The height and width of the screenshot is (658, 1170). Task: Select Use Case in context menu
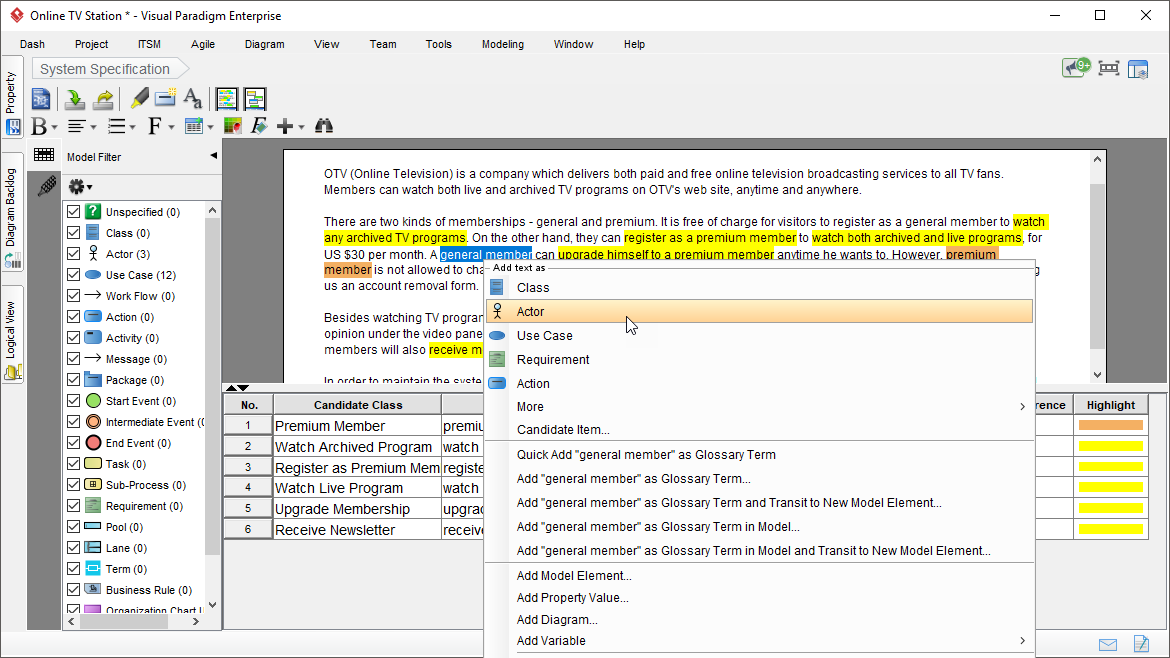click(x=760, y=336)
